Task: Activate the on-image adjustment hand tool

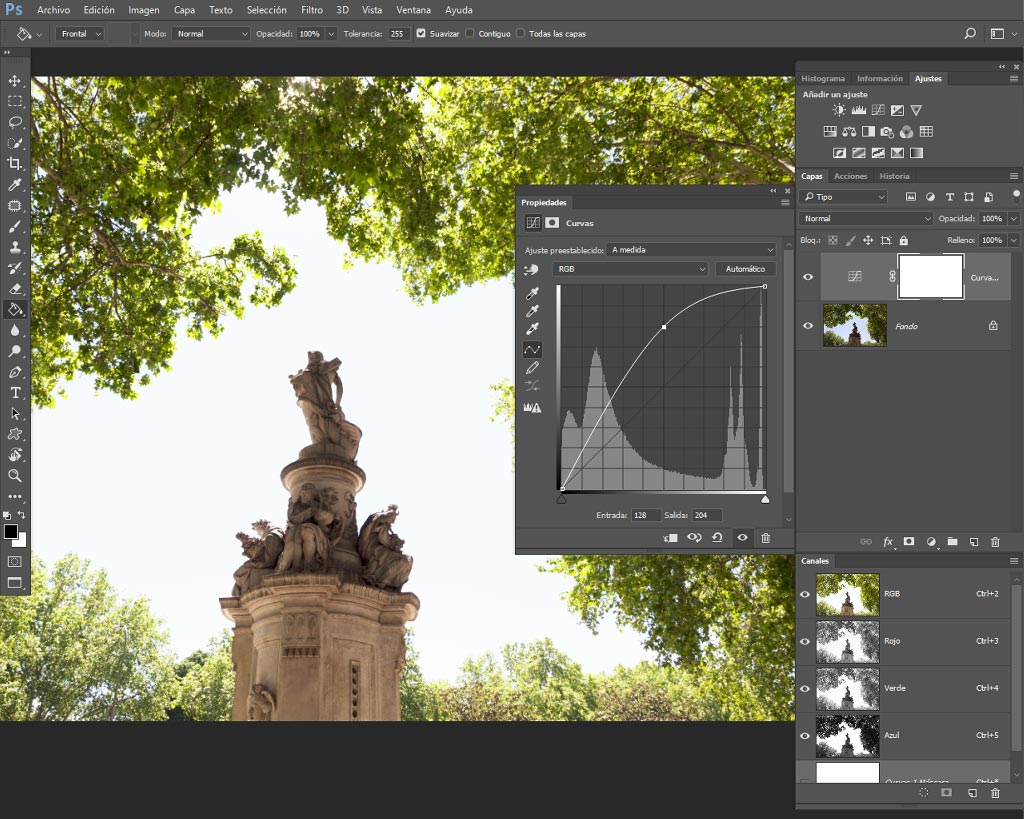Action: tap(532, 269)
